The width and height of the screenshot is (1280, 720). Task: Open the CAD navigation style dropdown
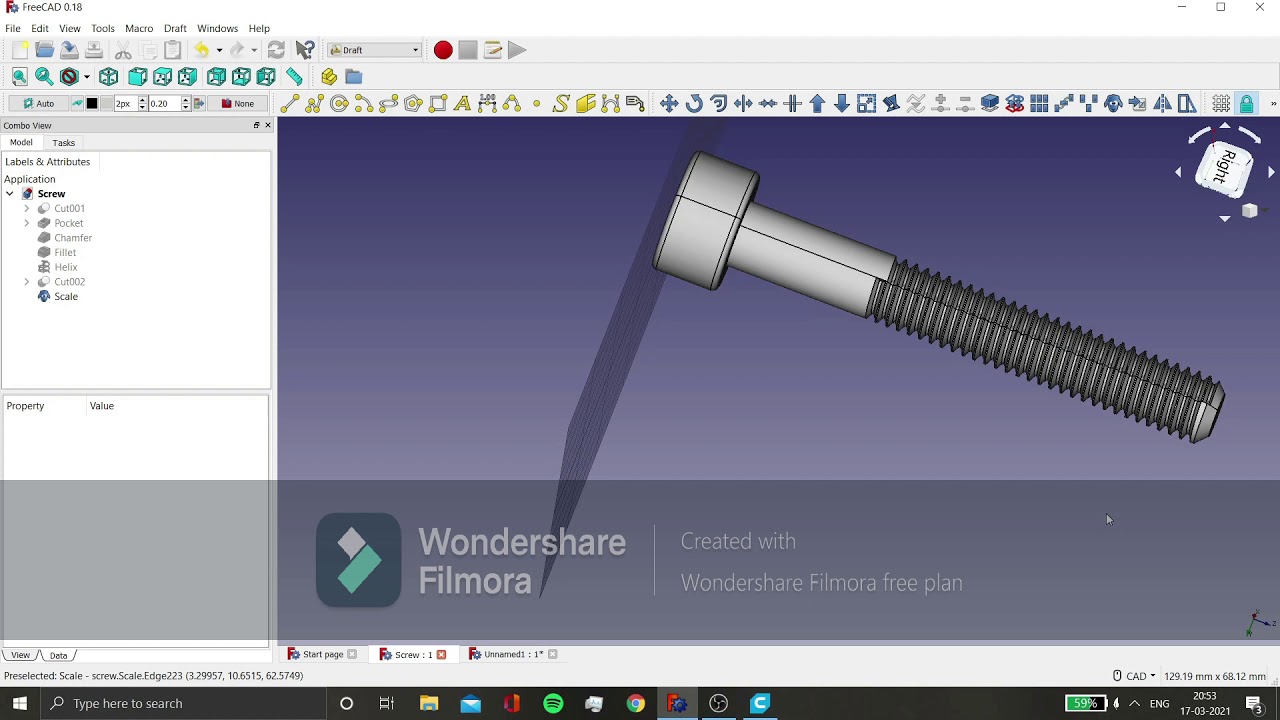pyautogui.click(x=1134, y=676)
